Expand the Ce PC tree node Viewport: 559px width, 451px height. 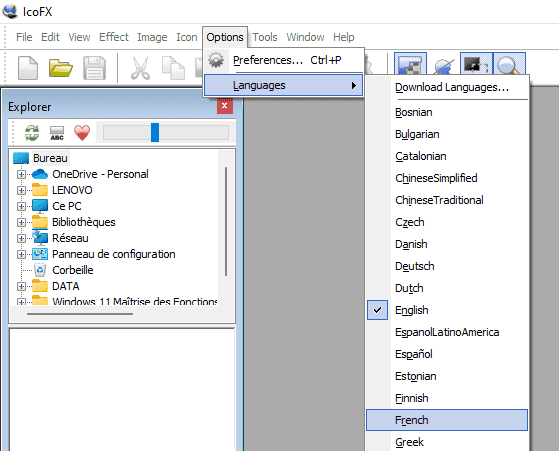click(x=21, y=206)
